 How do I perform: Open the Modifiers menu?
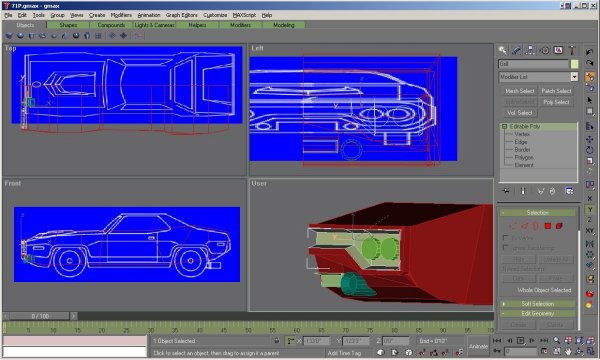tap(121, 15)
